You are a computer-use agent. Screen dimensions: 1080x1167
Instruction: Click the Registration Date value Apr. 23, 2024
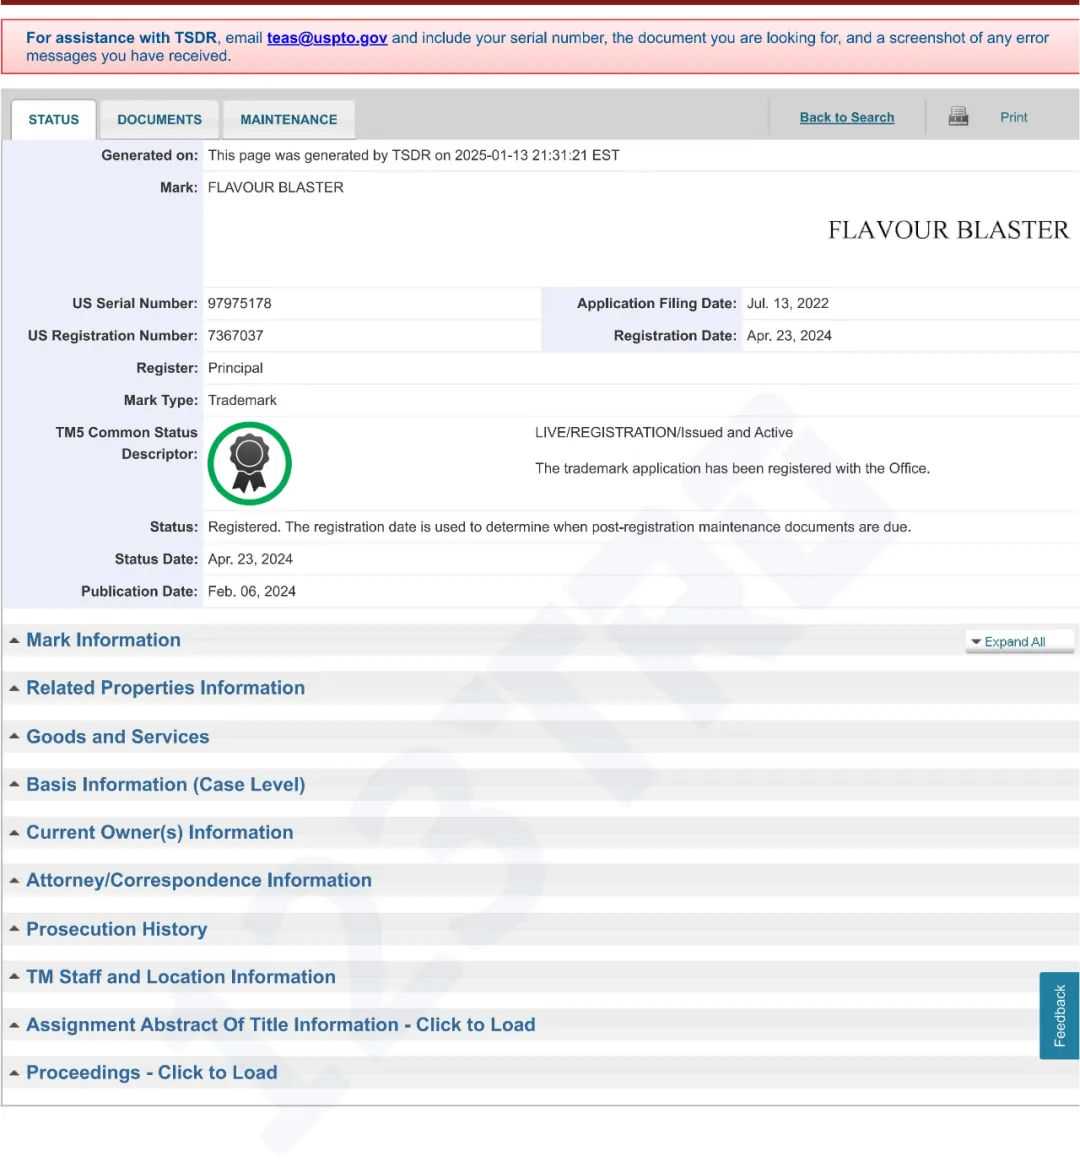point(789,336)
